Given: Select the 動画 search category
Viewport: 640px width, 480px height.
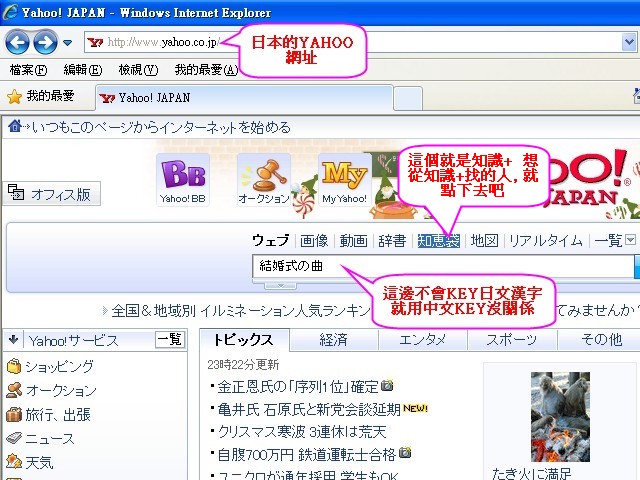Looking at the screenshot, I should point(353,240).
